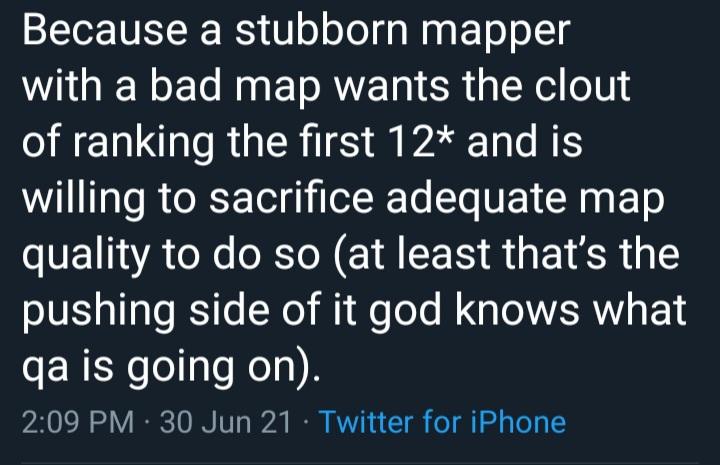Click the divider line below the timestamp
Viewport: 720px width, 465px height.
[360, 463]
